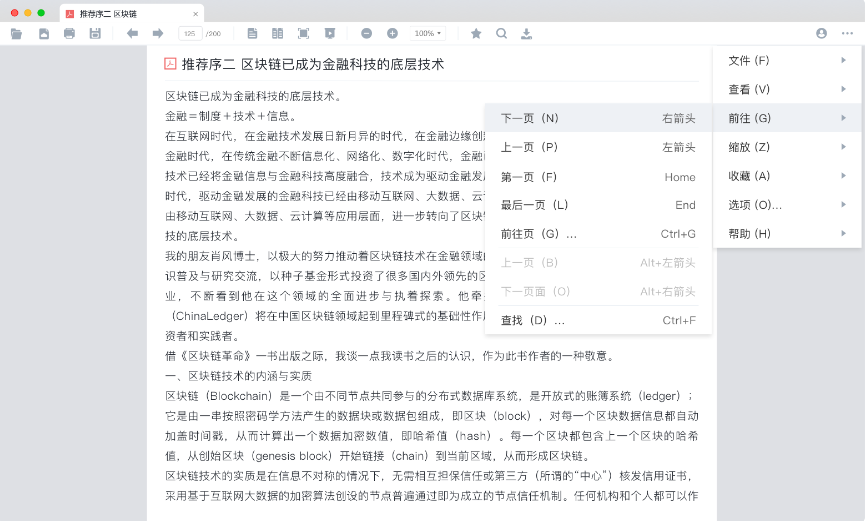Click the print icon

(70, 34)
